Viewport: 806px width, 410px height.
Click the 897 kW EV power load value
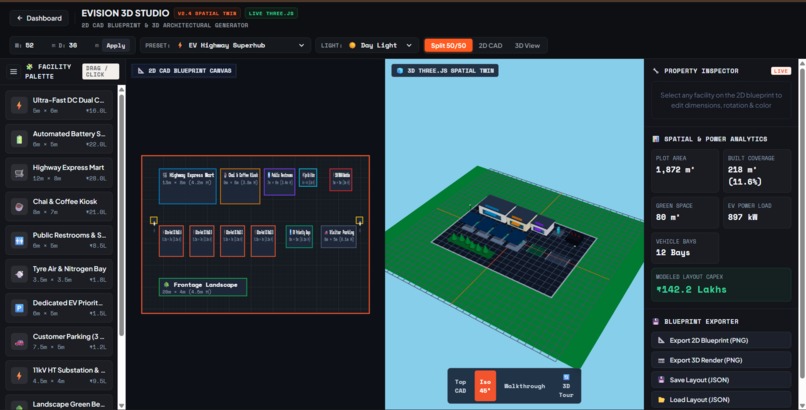click(x=742, y=217)
